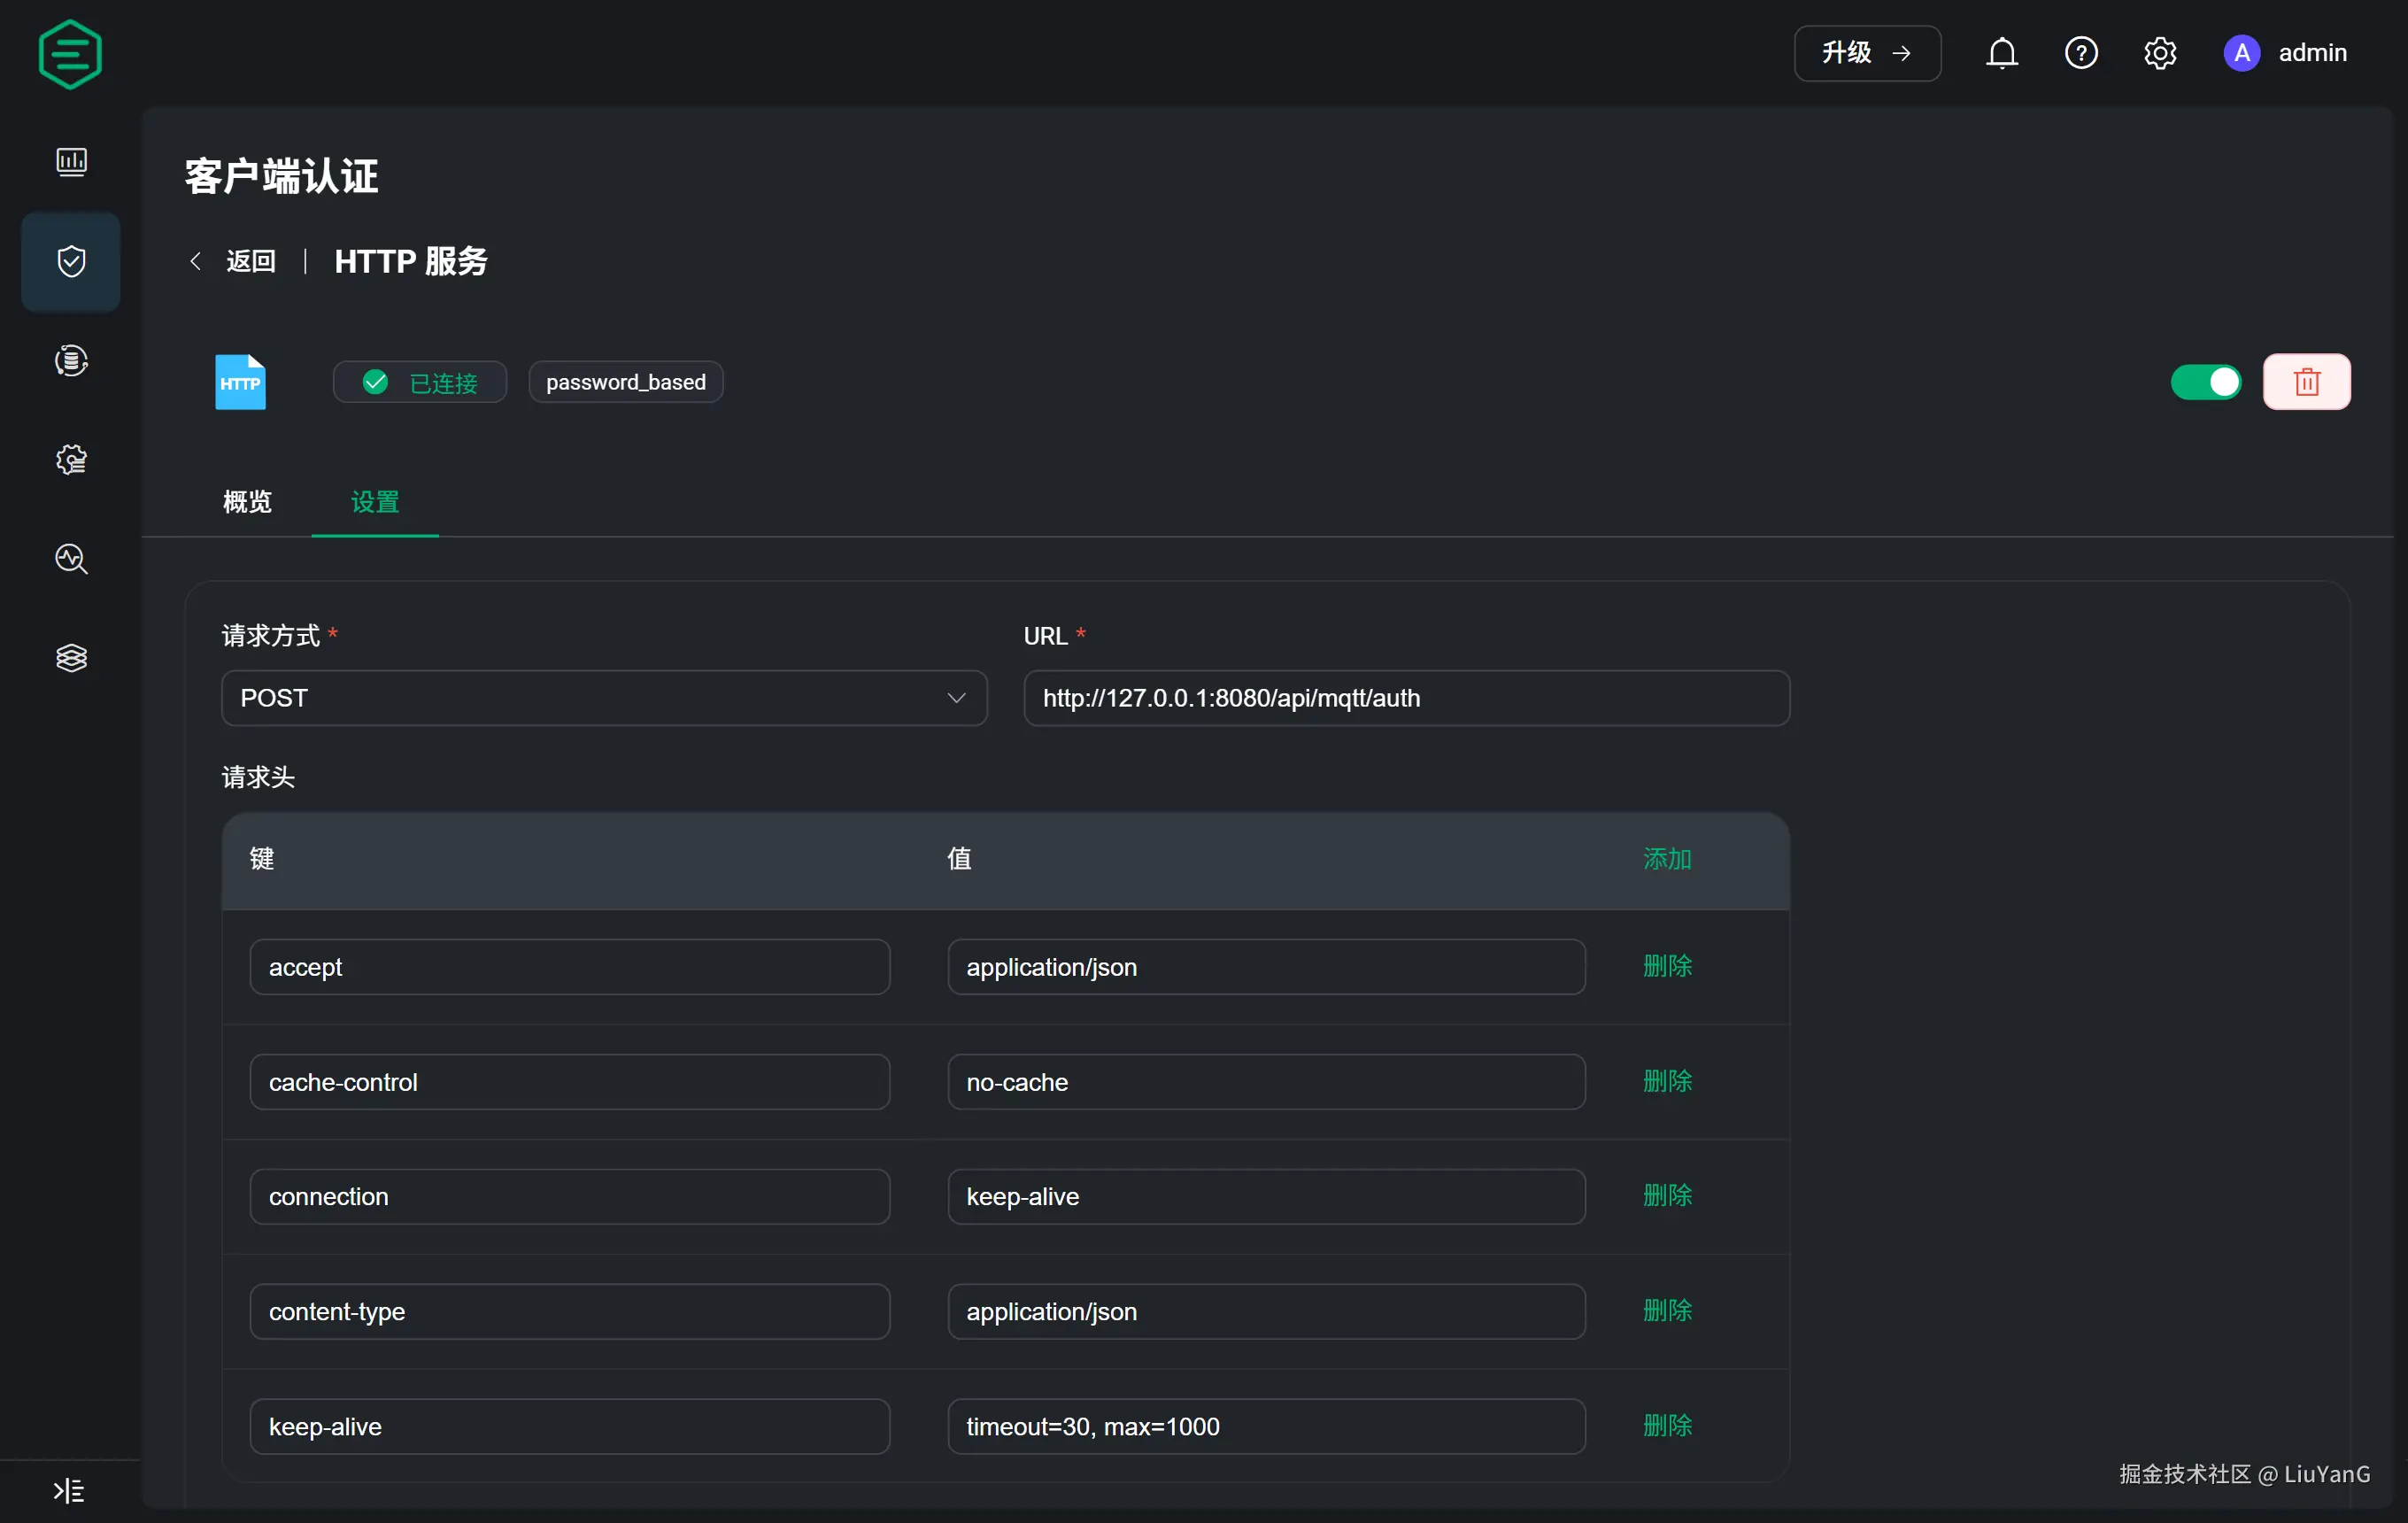Click the 升级 upgrade button

point(1867,53)
